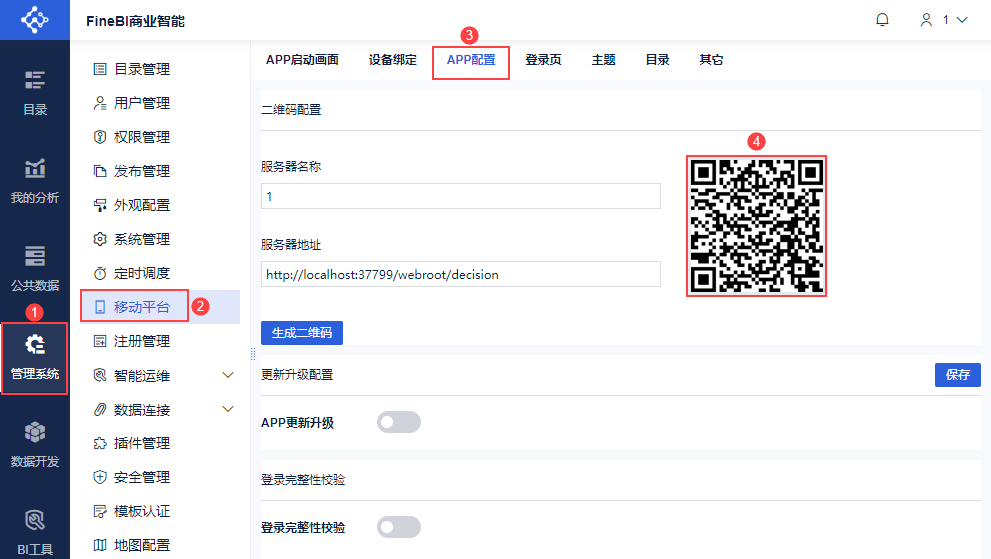Click the 移动平台 phone icon

tap(100, 307)
